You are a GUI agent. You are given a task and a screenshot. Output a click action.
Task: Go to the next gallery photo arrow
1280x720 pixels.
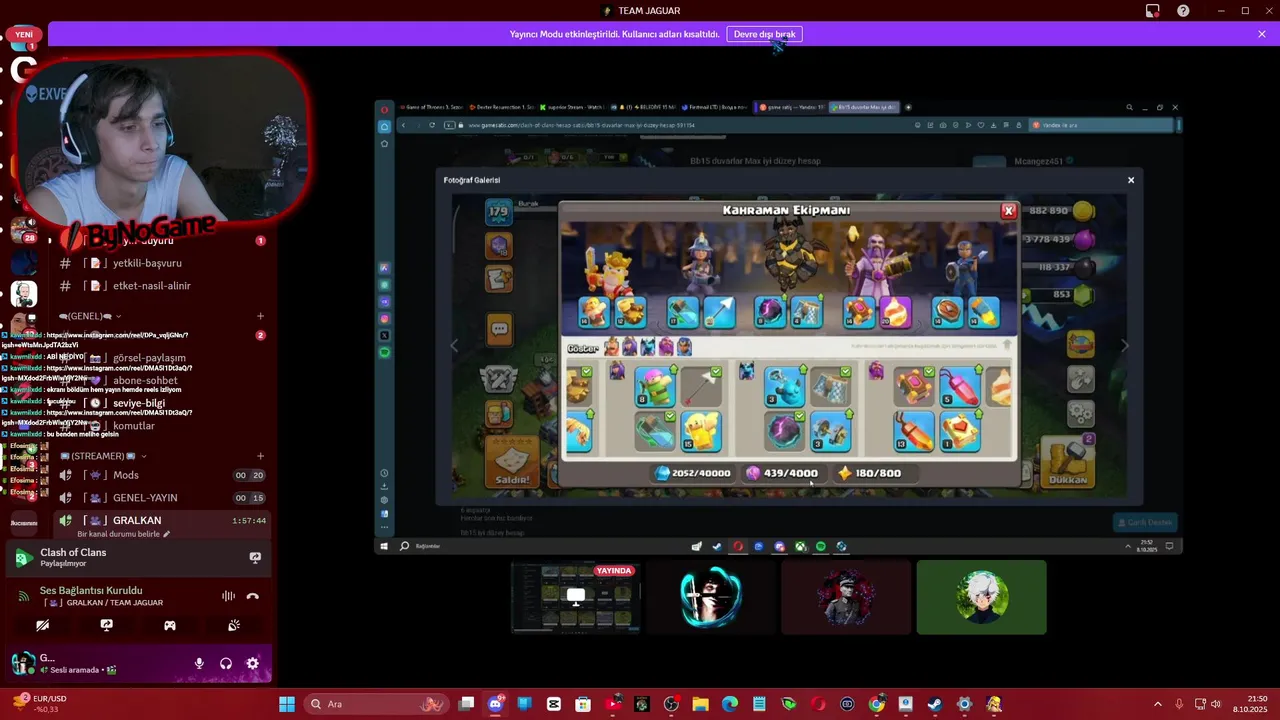coord(1125,346)
